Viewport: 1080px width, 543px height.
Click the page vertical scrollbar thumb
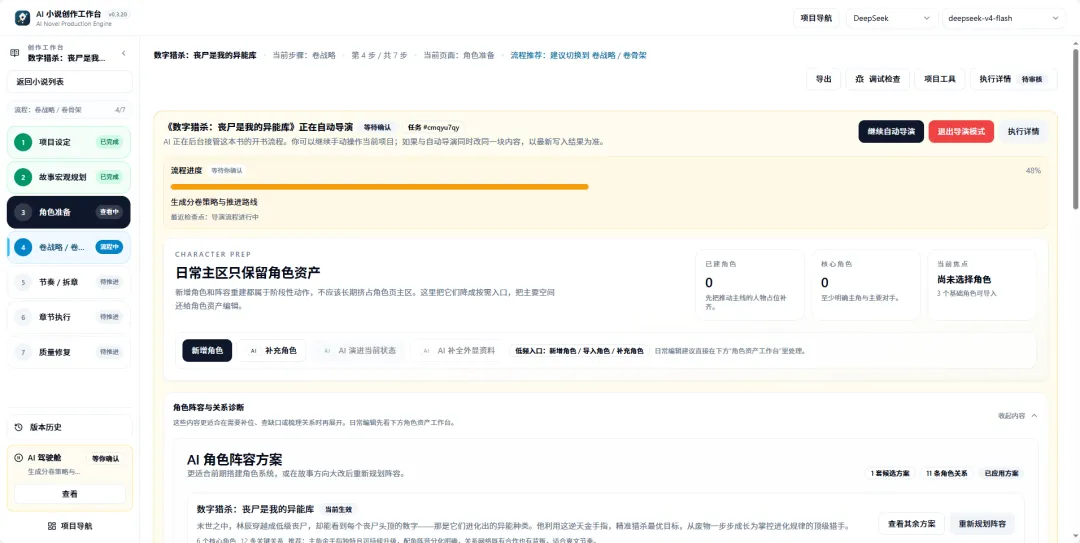1075,127
